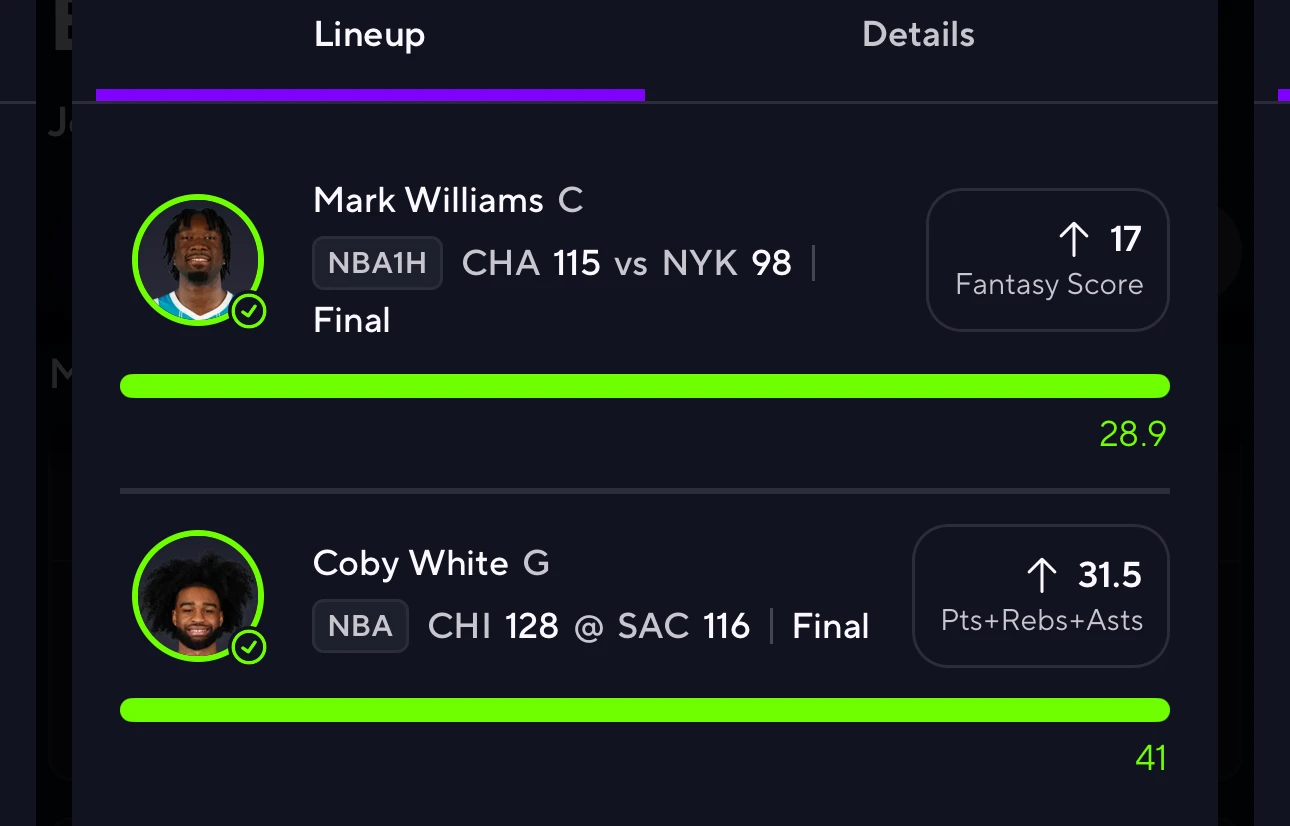
Task: Select the Mark Williams C name
Action: (x=448, y=200)
